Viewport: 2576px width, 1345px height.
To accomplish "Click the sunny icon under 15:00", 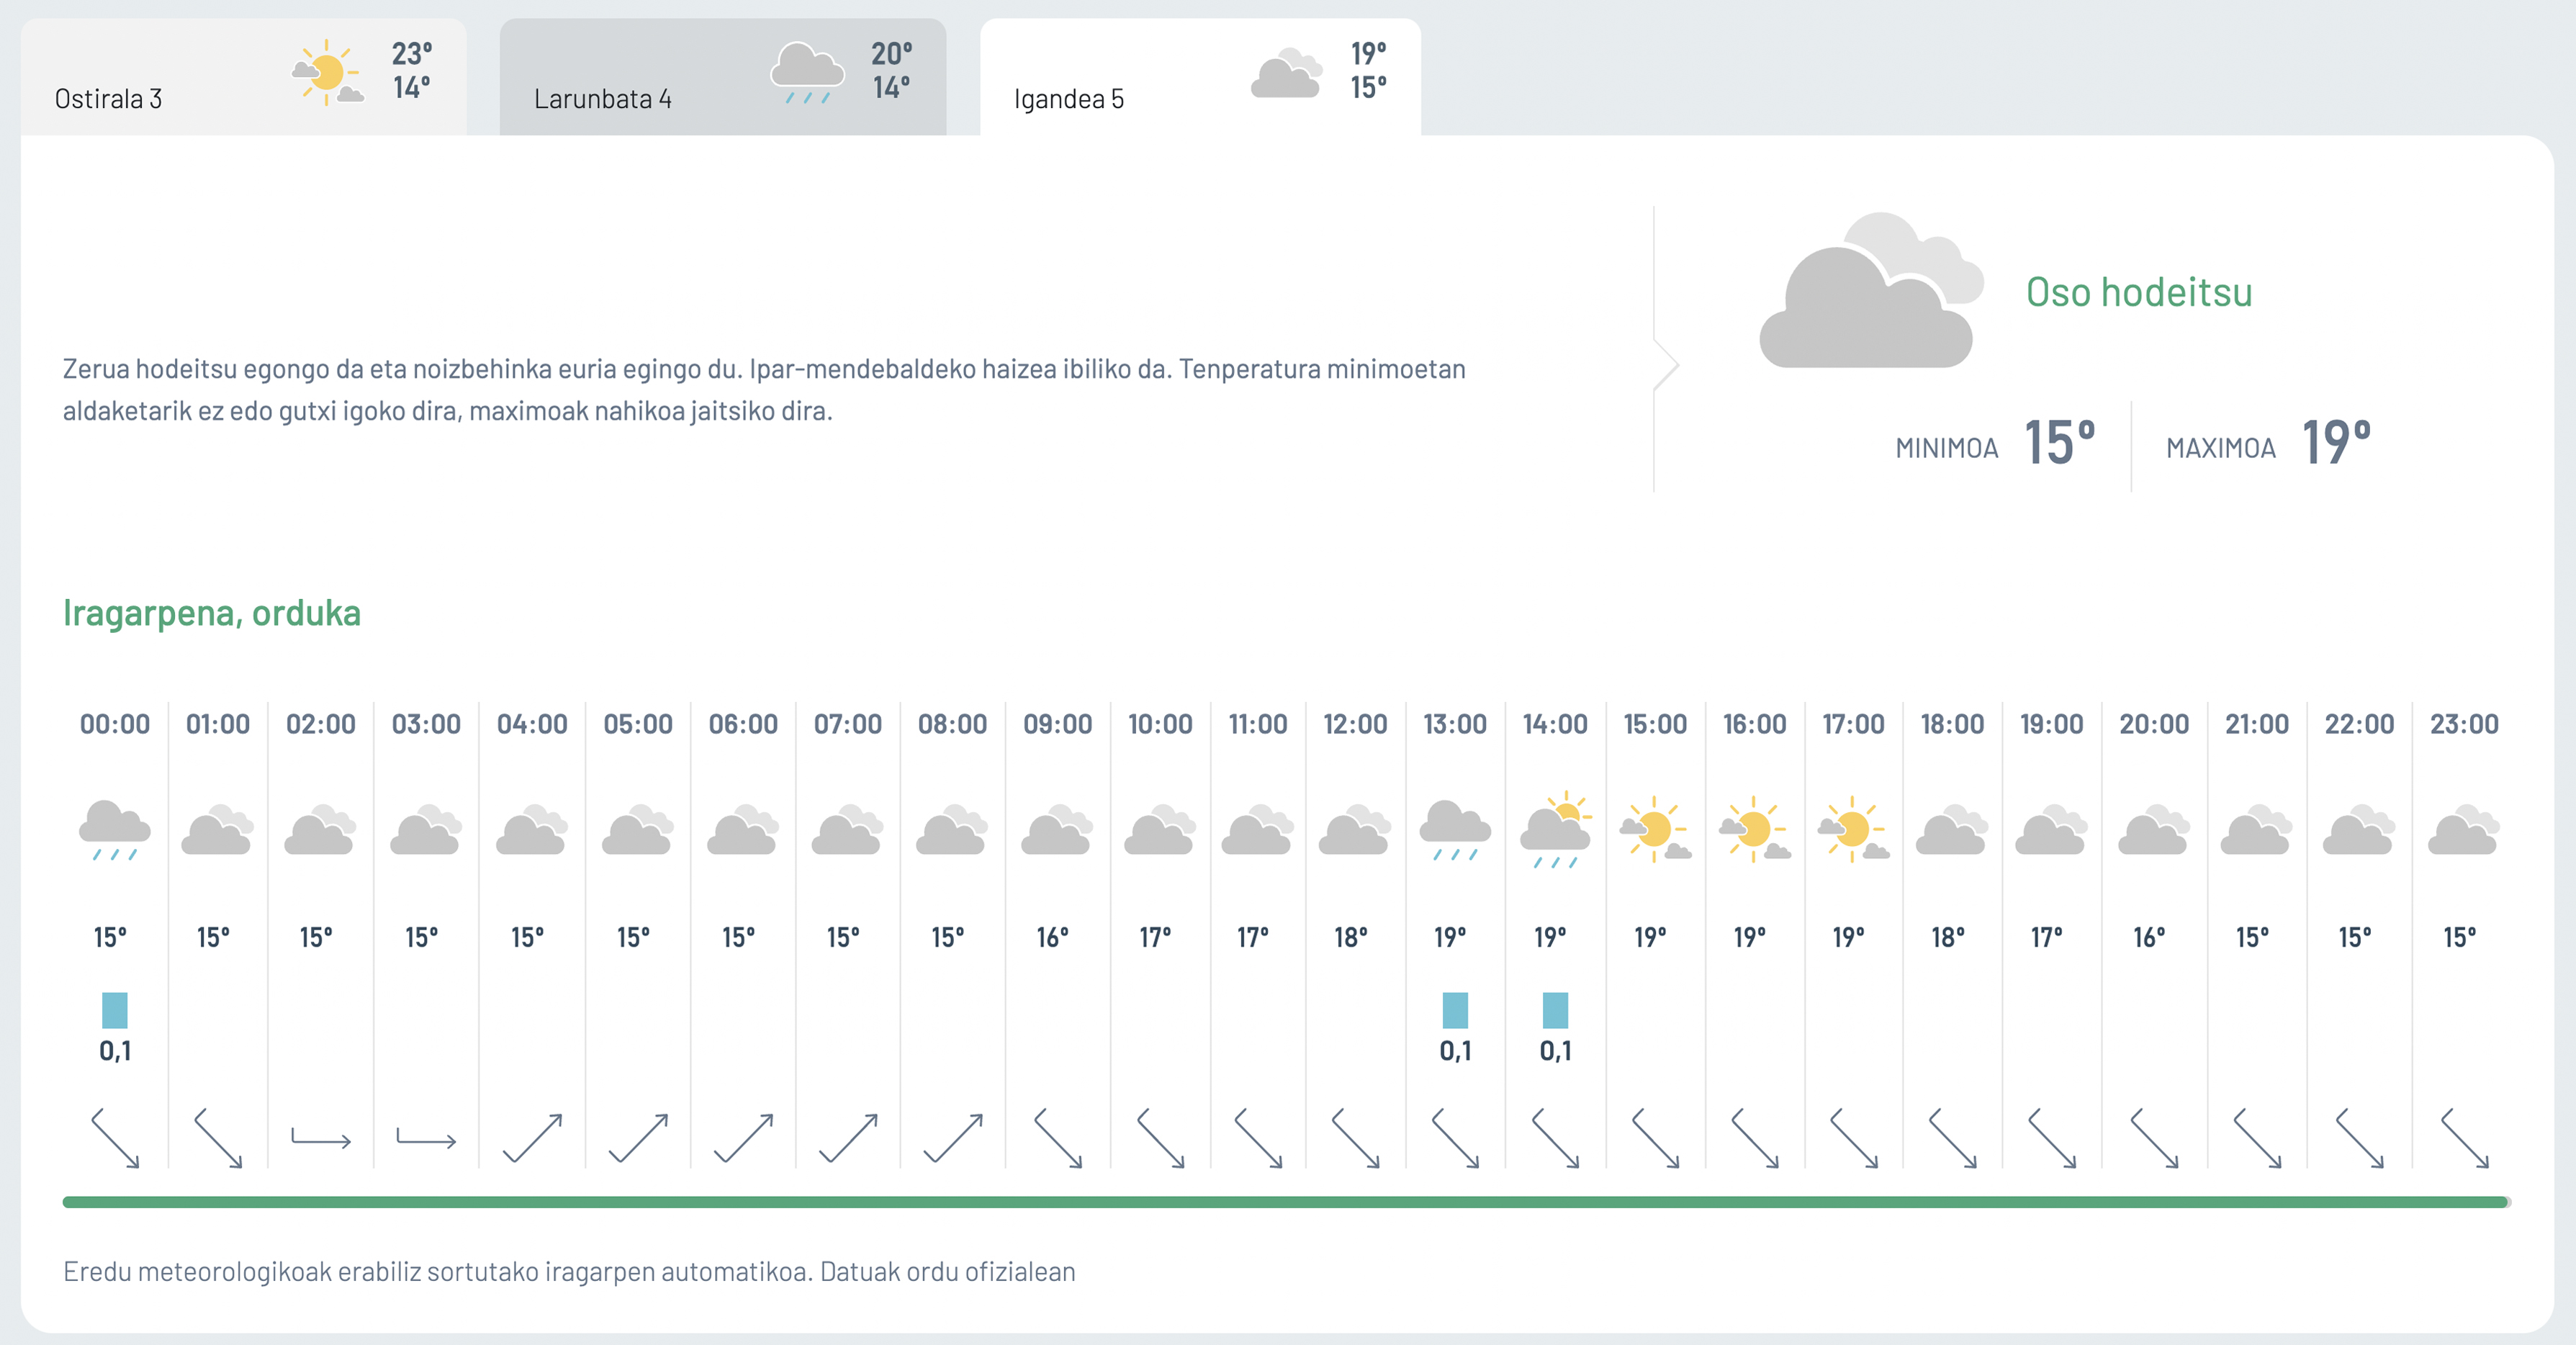I will click(1655, 829).
